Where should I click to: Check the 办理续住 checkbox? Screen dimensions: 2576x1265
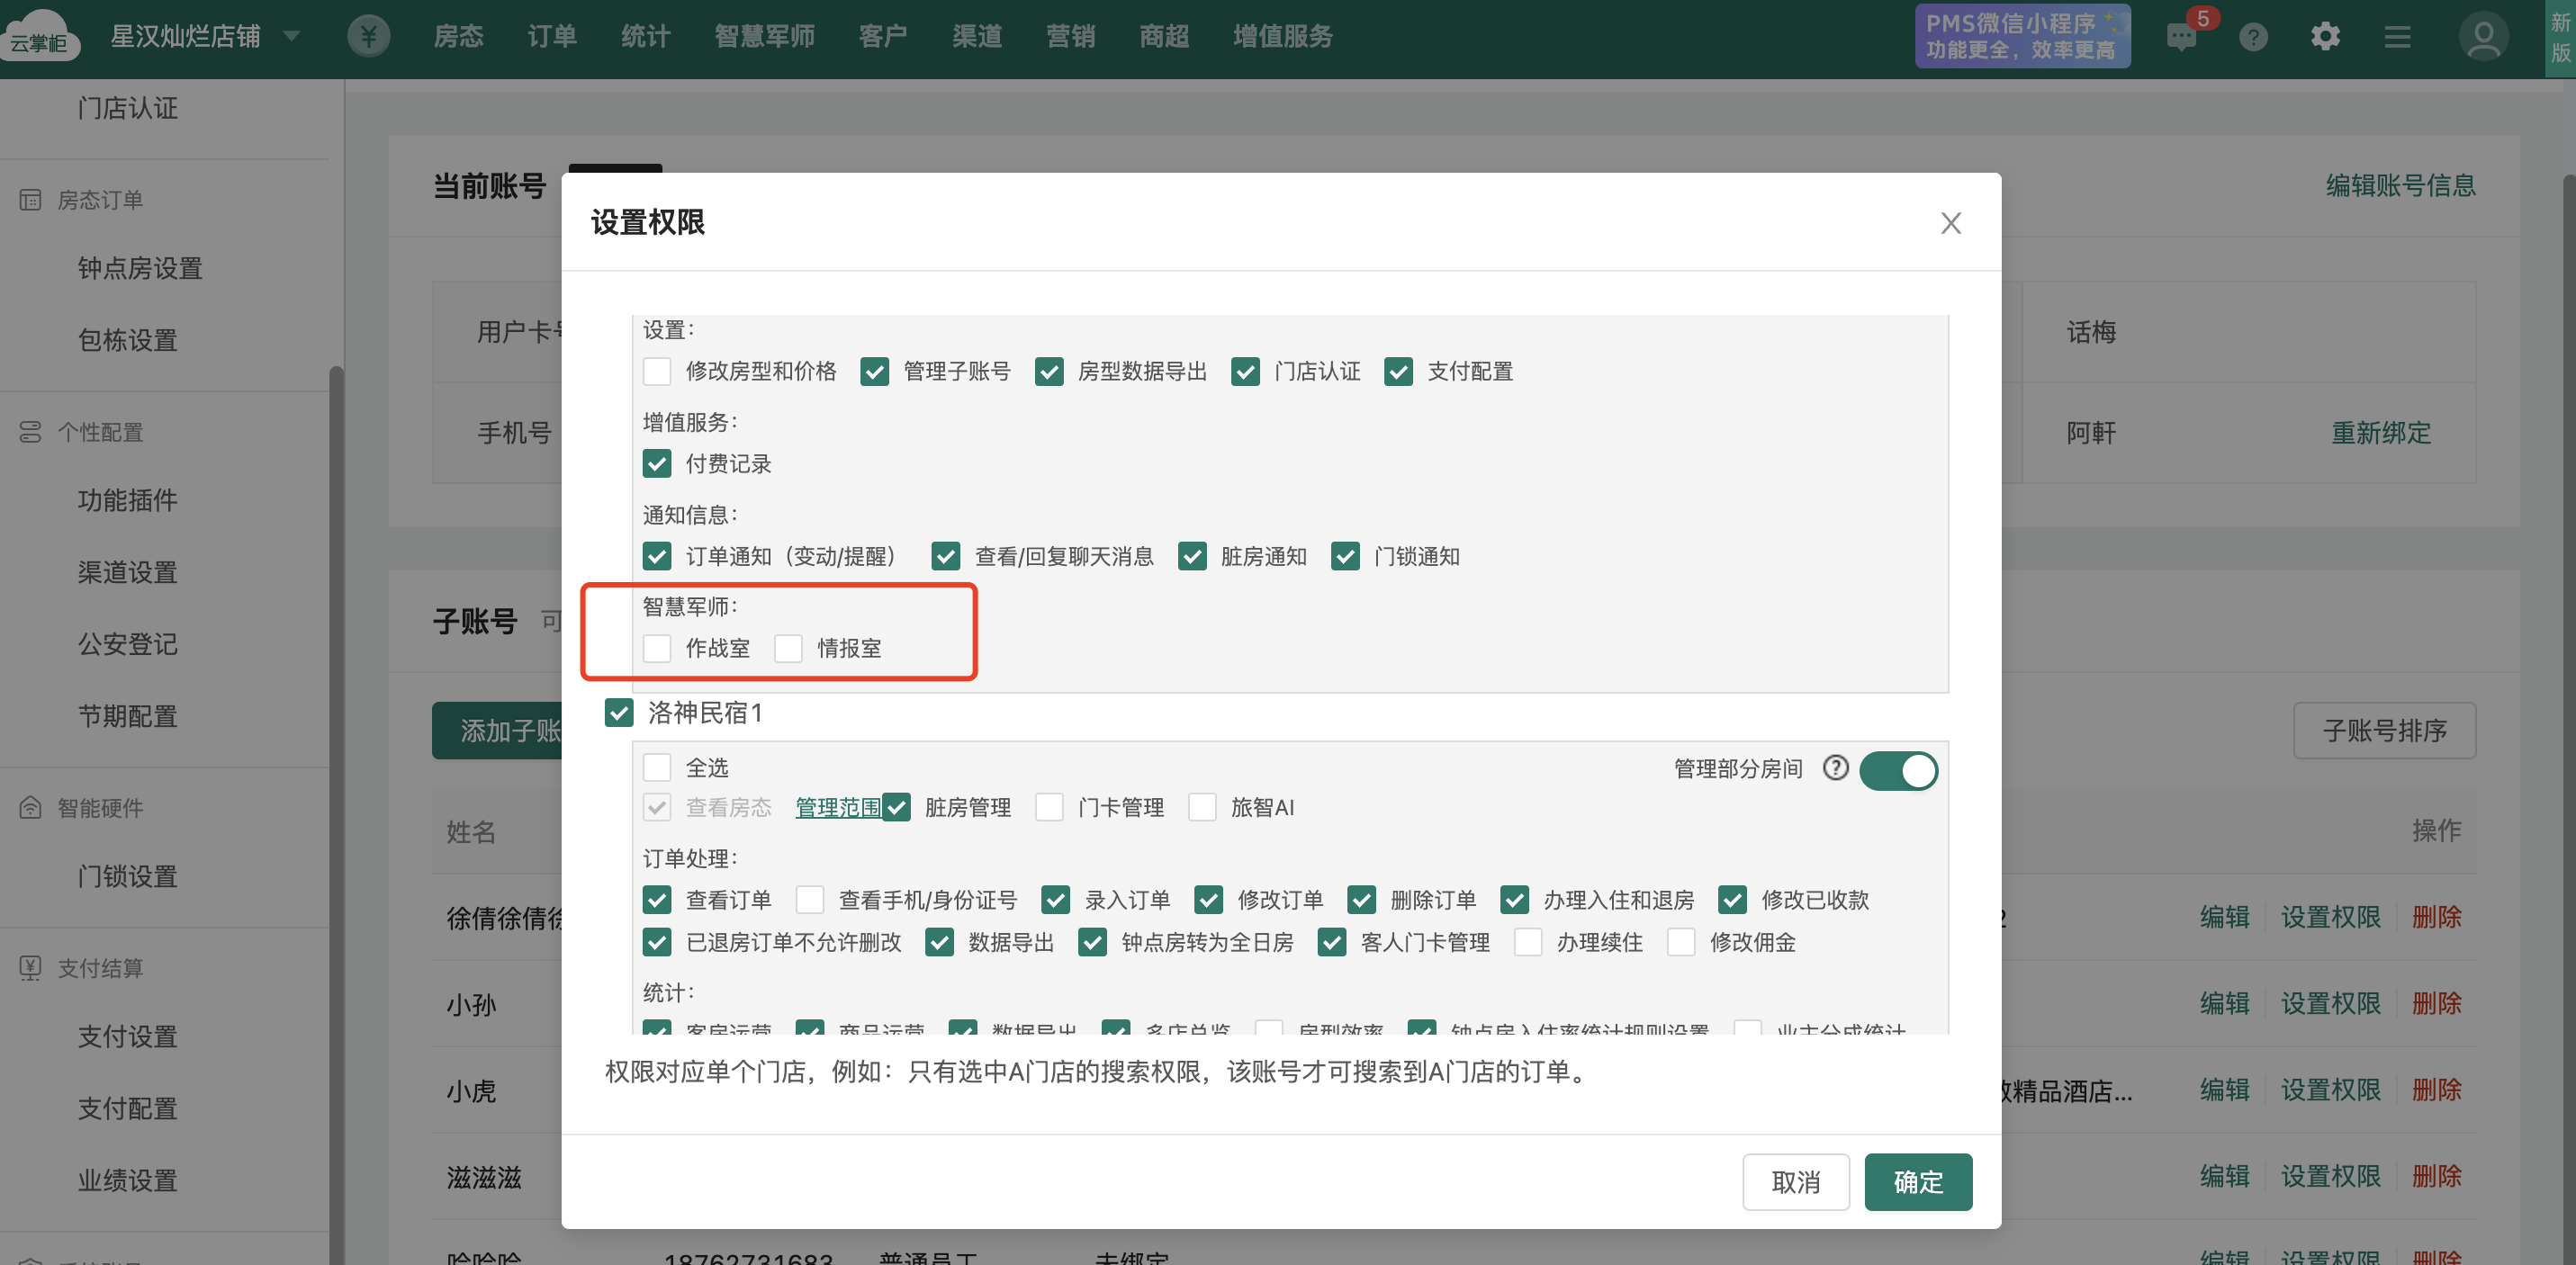click(1528, 942)
